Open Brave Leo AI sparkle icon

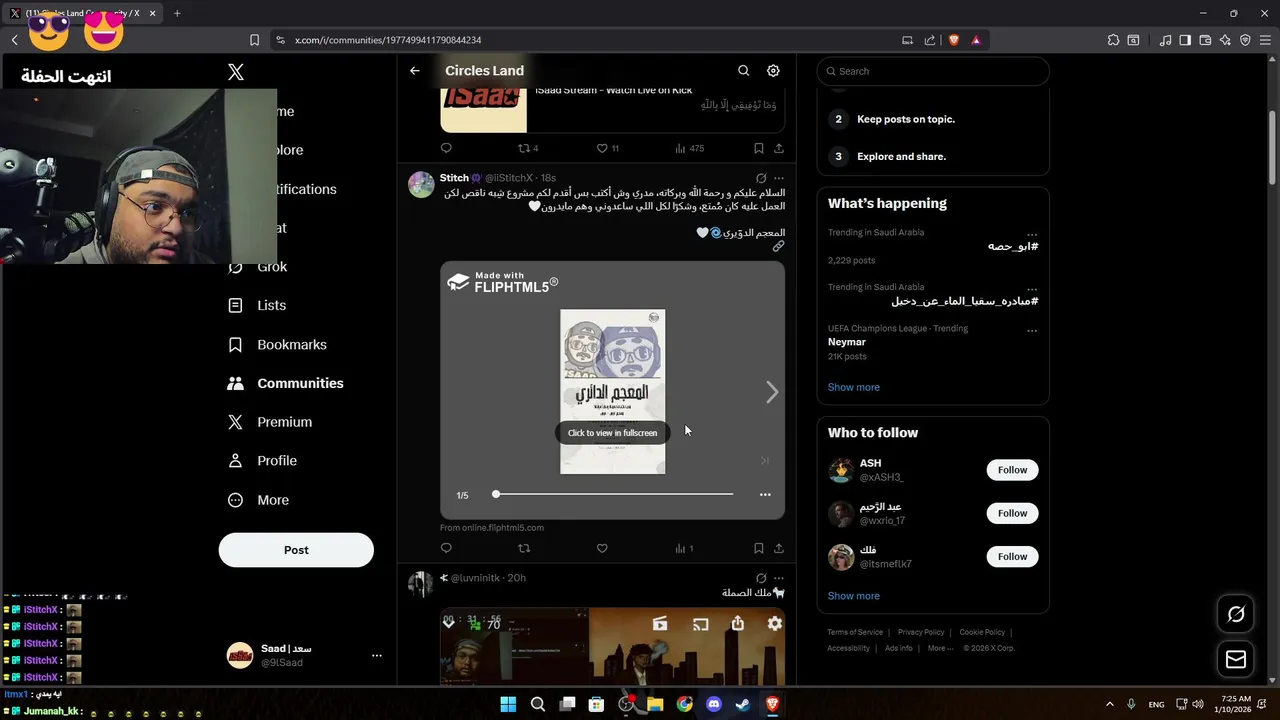(x=1225, y=40)
